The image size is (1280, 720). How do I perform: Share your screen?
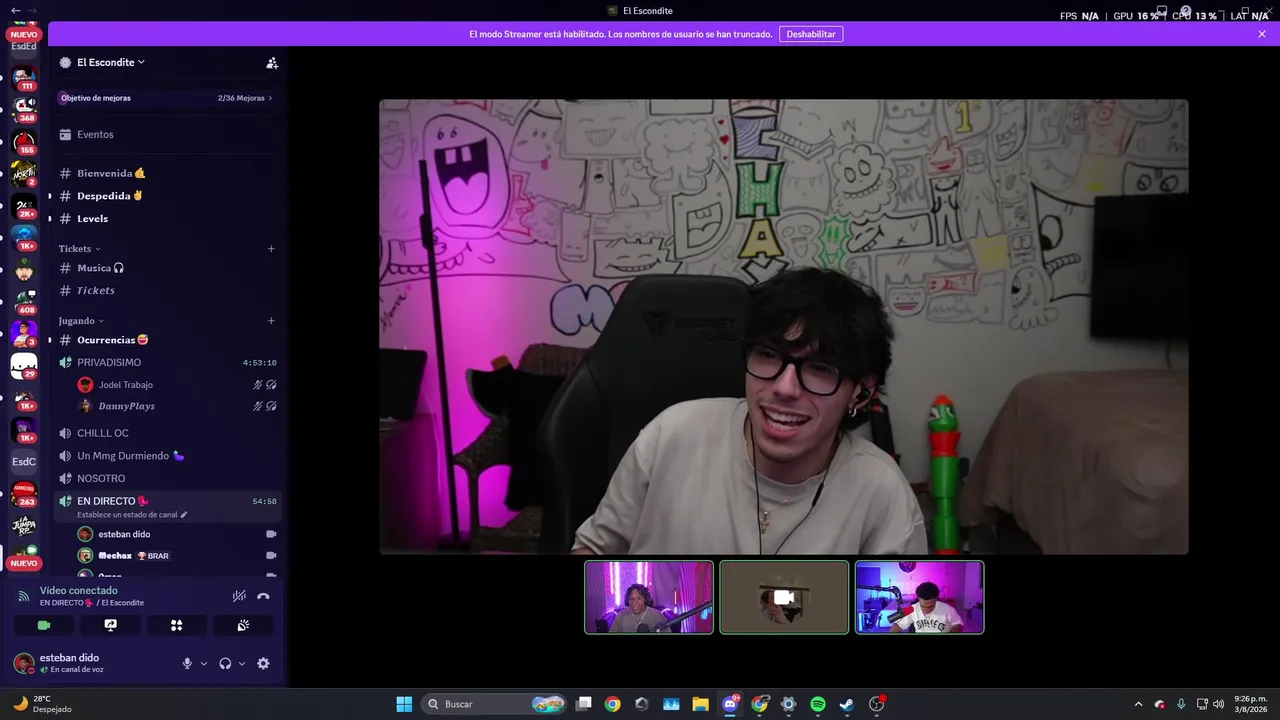click(x=110, y=625)
